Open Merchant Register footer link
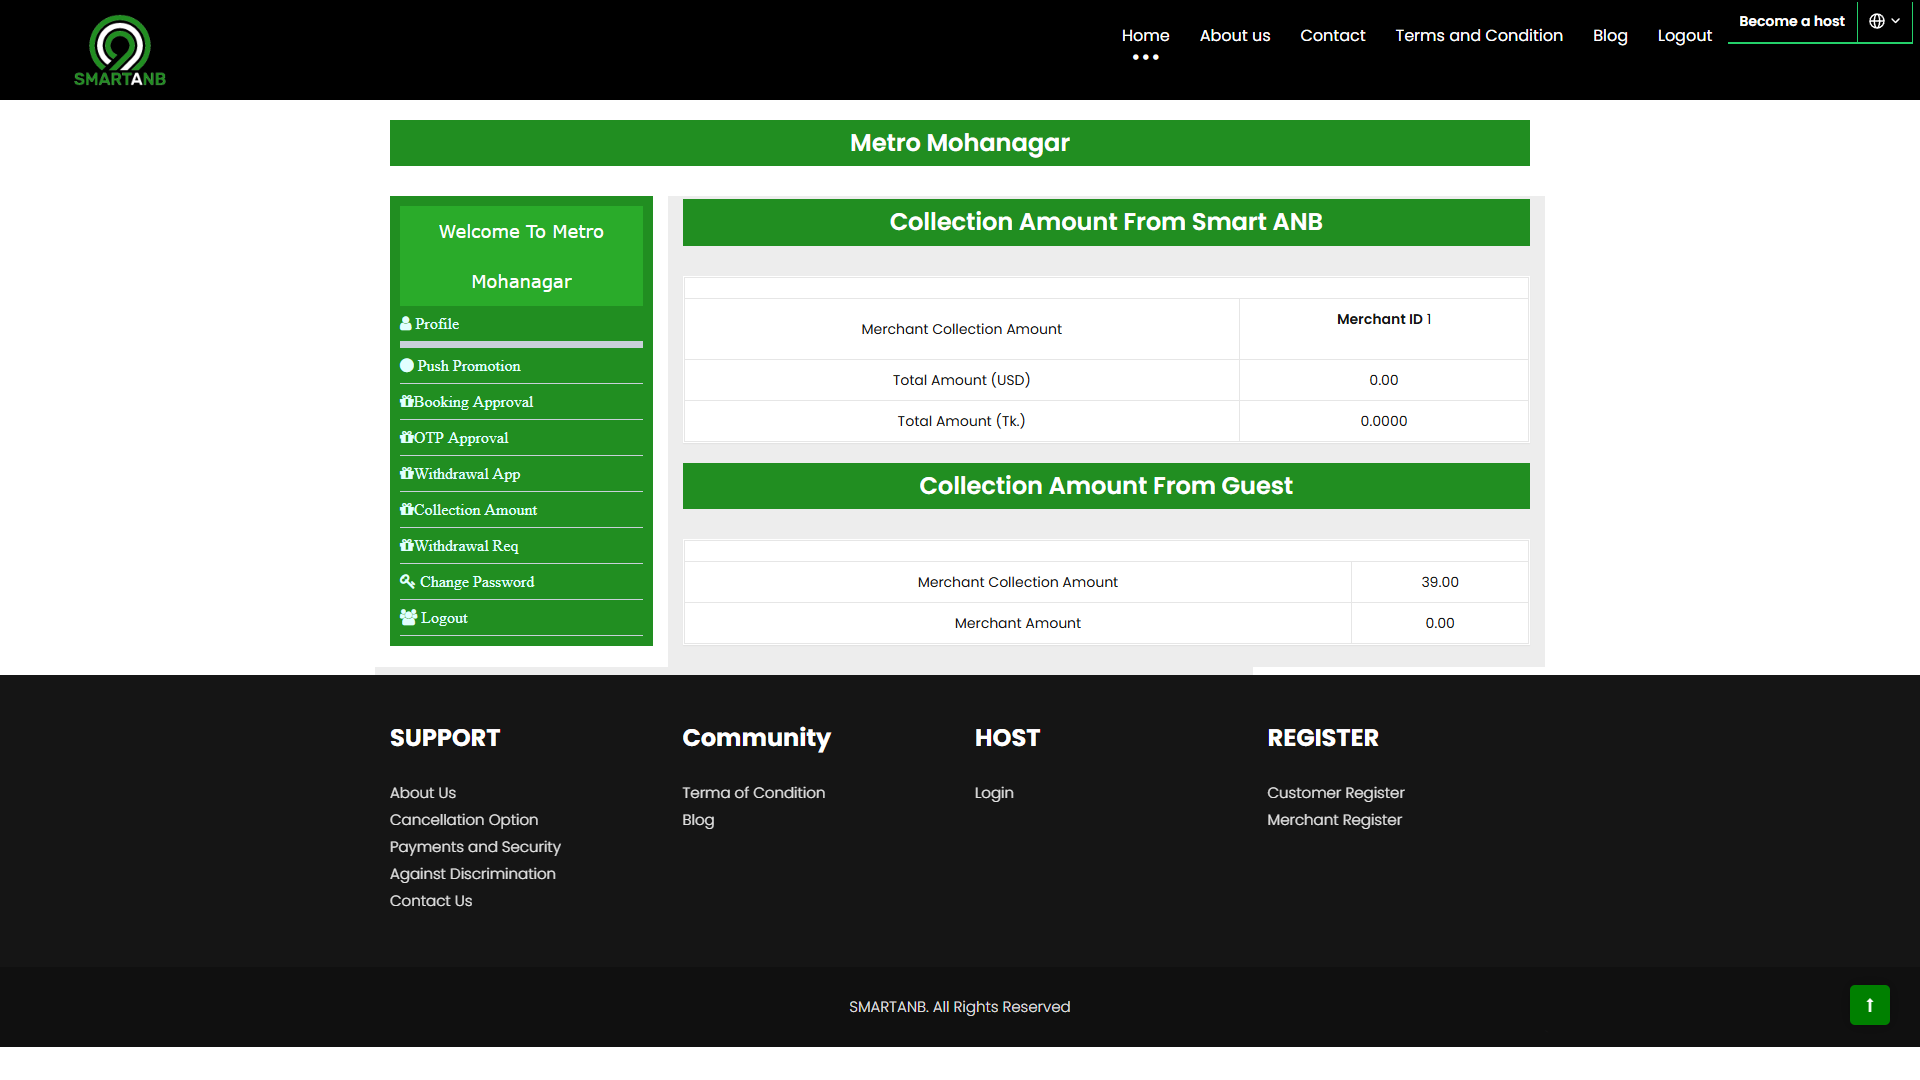 pos(1334,820)
